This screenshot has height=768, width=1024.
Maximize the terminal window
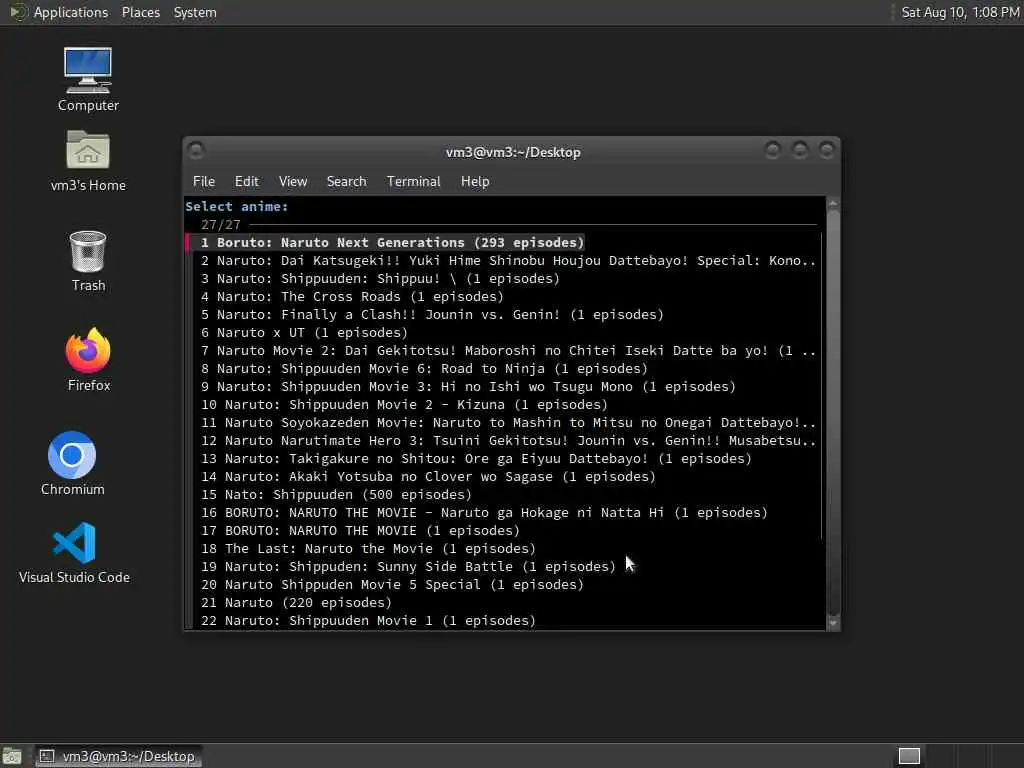click(x=800, y=151)
